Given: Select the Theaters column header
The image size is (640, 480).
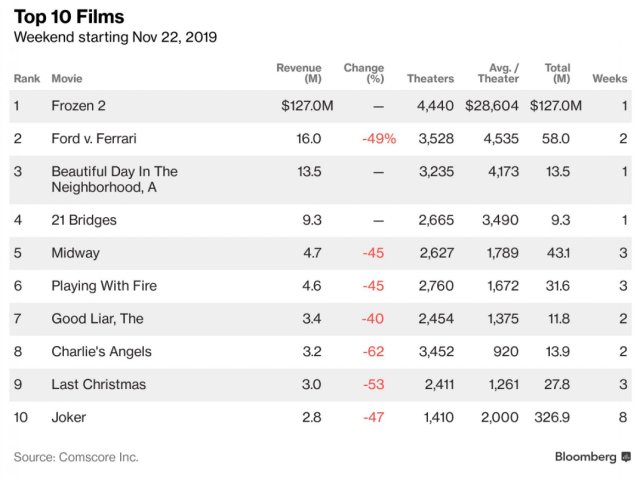Looking at the screenshot, I should pos(430,78).
